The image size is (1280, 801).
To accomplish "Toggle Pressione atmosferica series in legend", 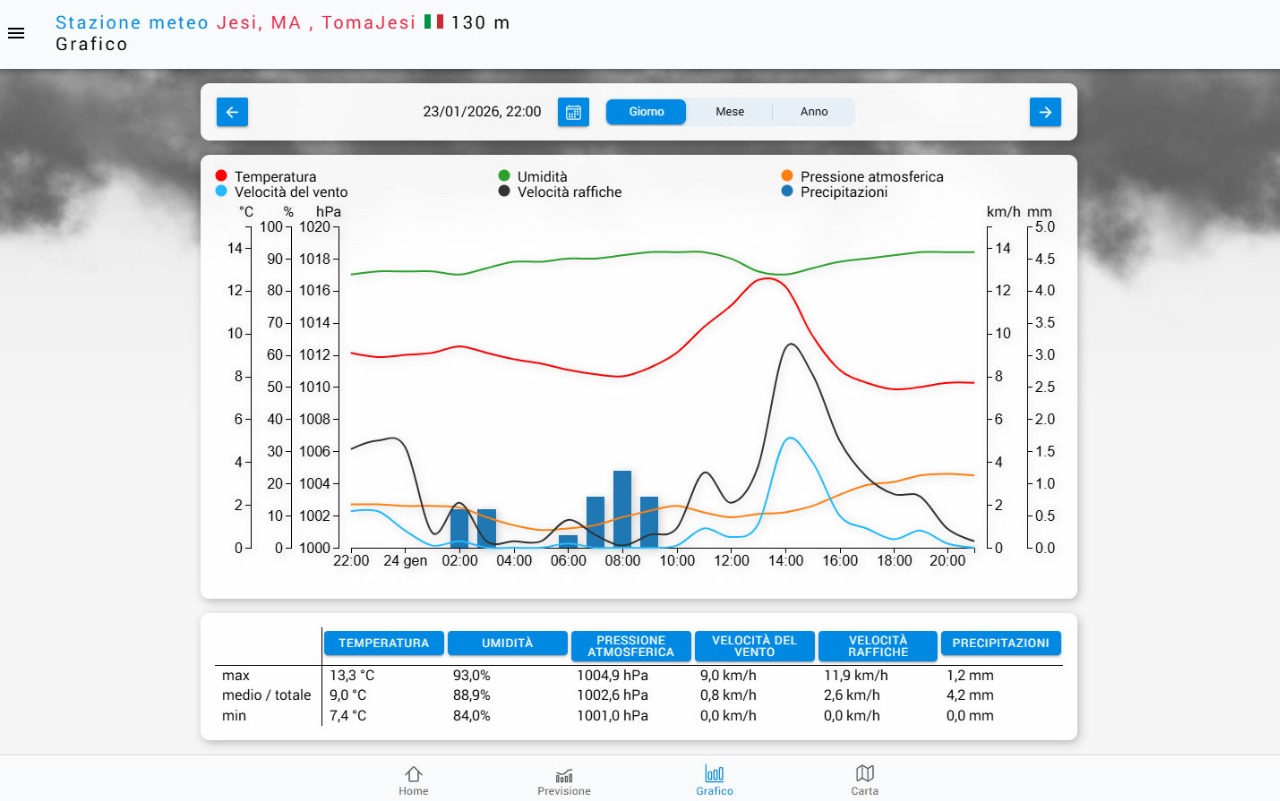I will pyautogui.click(x=862, y=177).
